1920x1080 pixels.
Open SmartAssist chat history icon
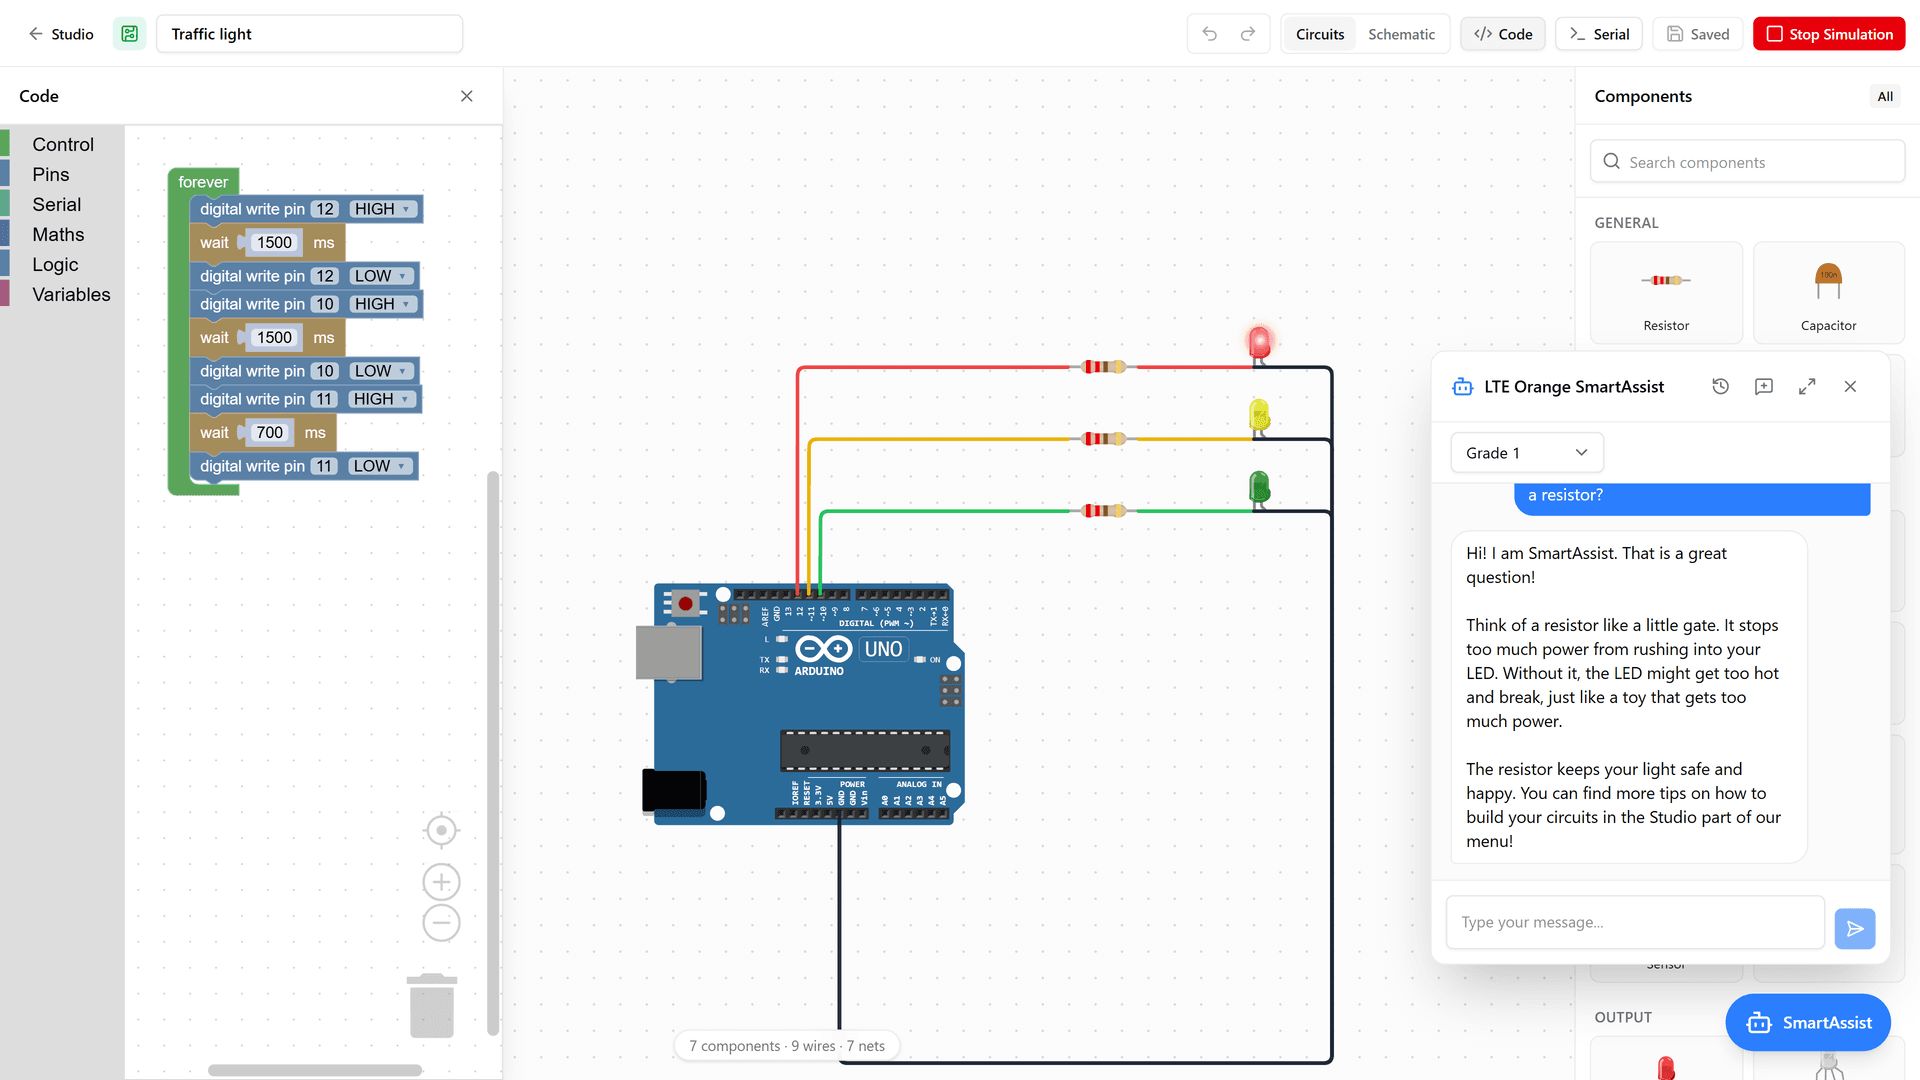pos(1720,387)
